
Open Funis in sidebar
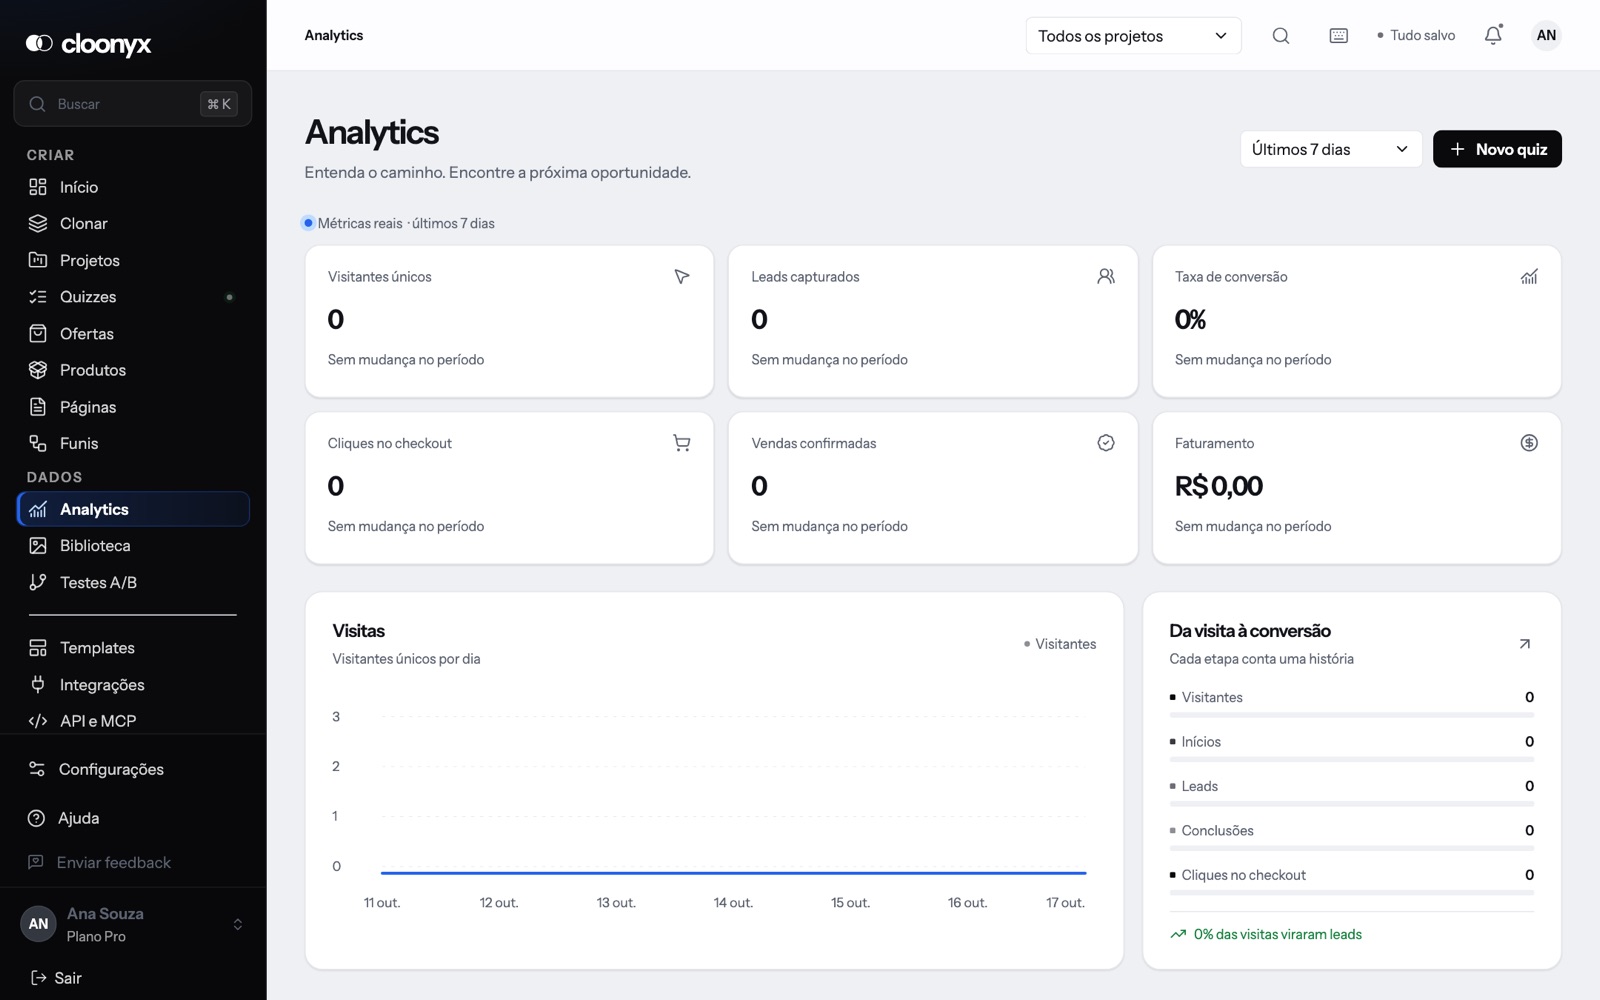coord(133,443)
